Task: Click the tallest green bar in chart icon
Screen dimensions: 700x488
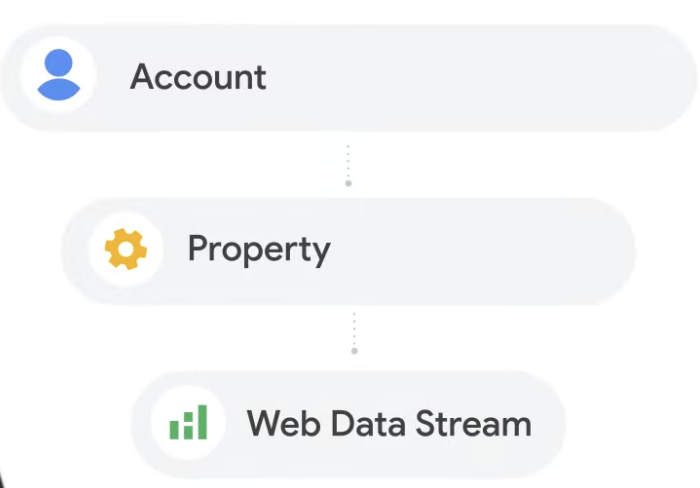Action: coord(202,422)
